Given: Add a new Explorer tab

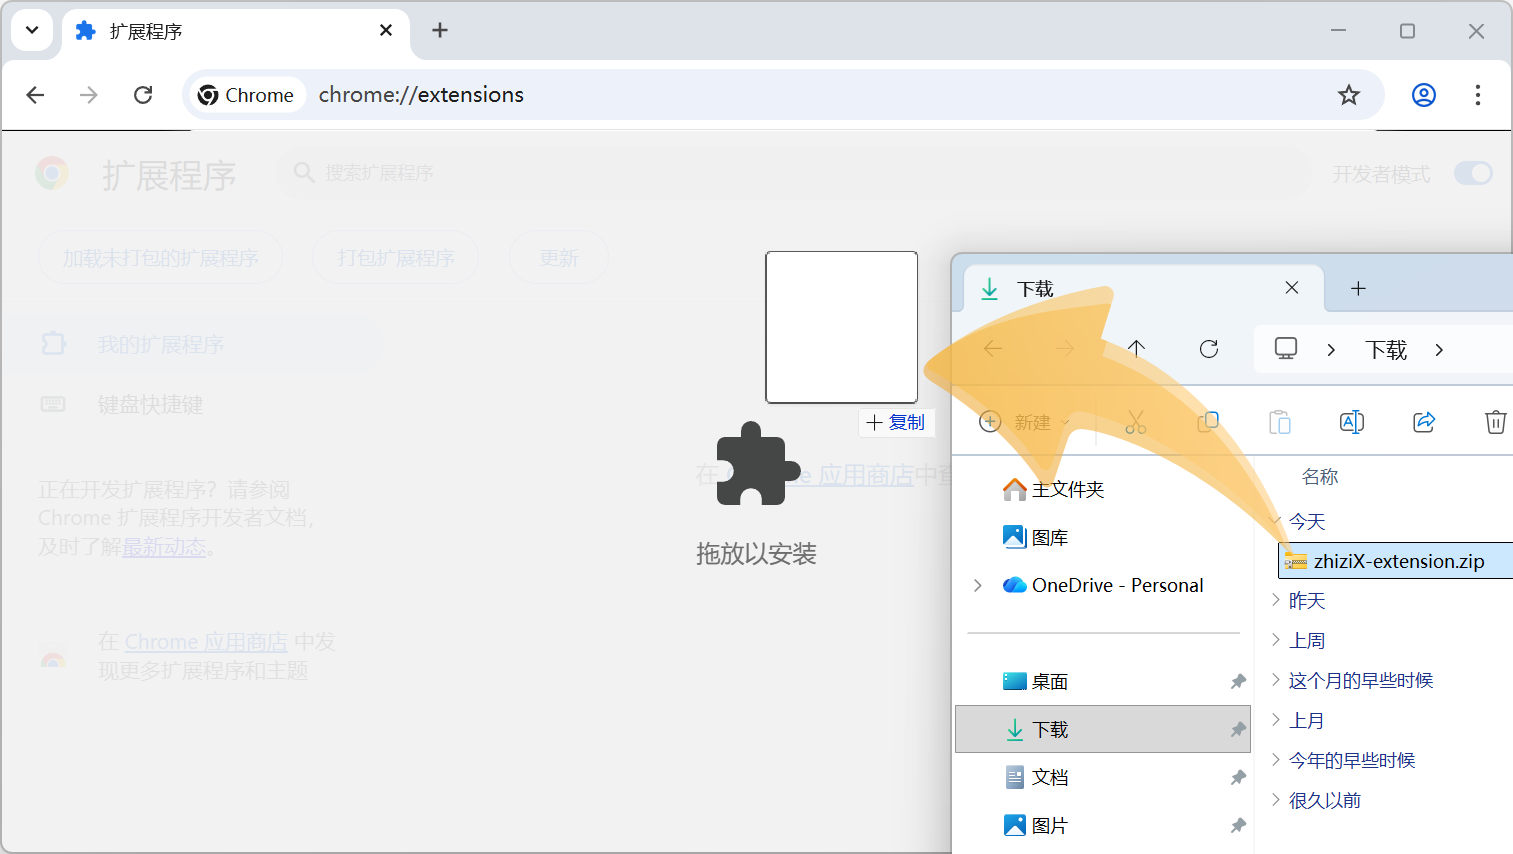Looking at the screenshot, I should (x=1358, y=289).
